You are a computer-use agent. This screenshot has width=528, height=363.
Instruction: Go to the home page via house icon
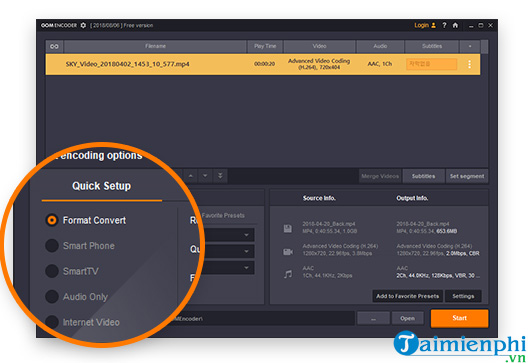click(x=455, y=25)
